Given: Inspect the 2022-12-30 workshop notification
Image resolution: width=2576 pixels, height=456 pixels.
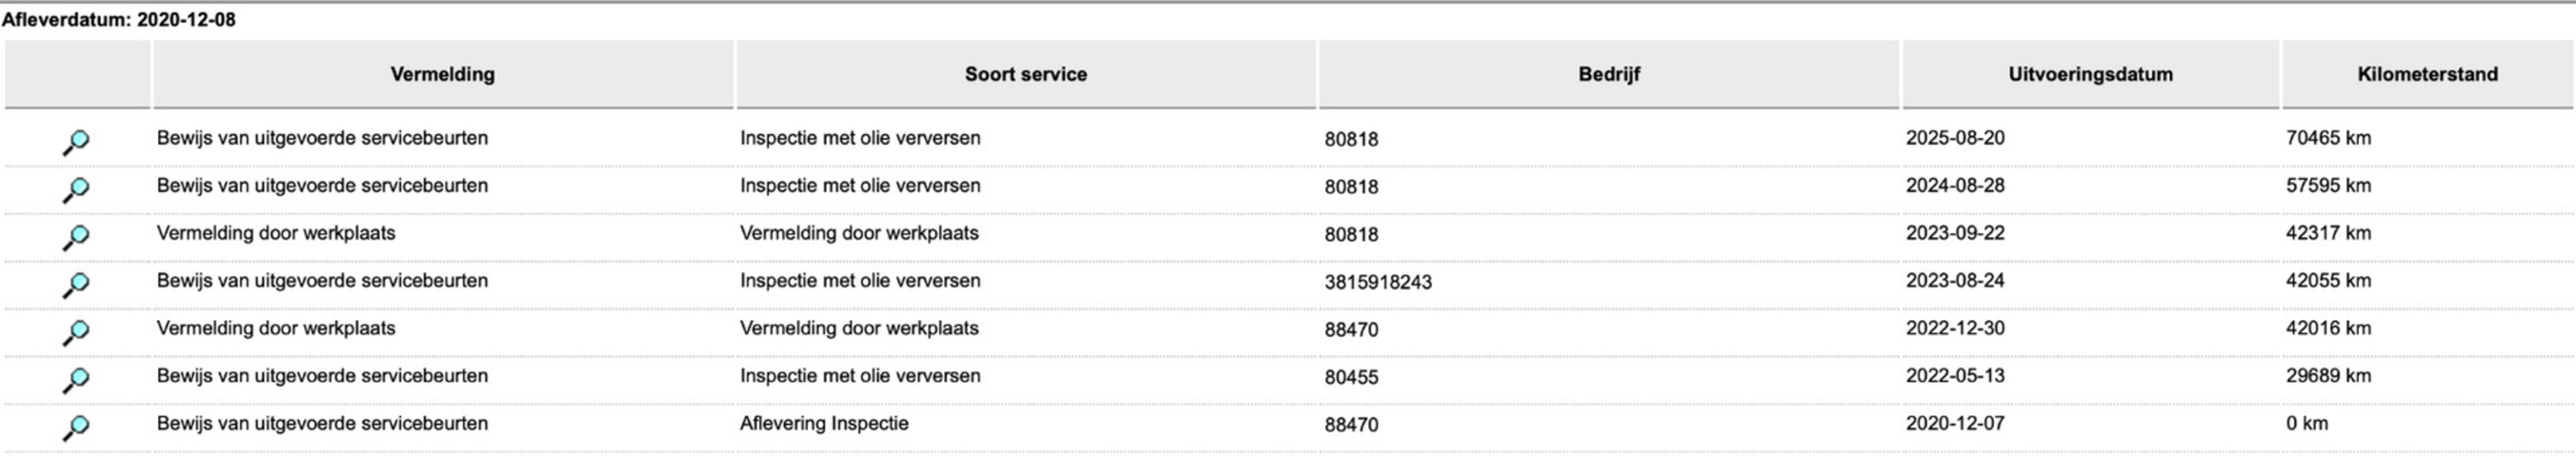Looking at the screenshot, I should click(76, 332).
